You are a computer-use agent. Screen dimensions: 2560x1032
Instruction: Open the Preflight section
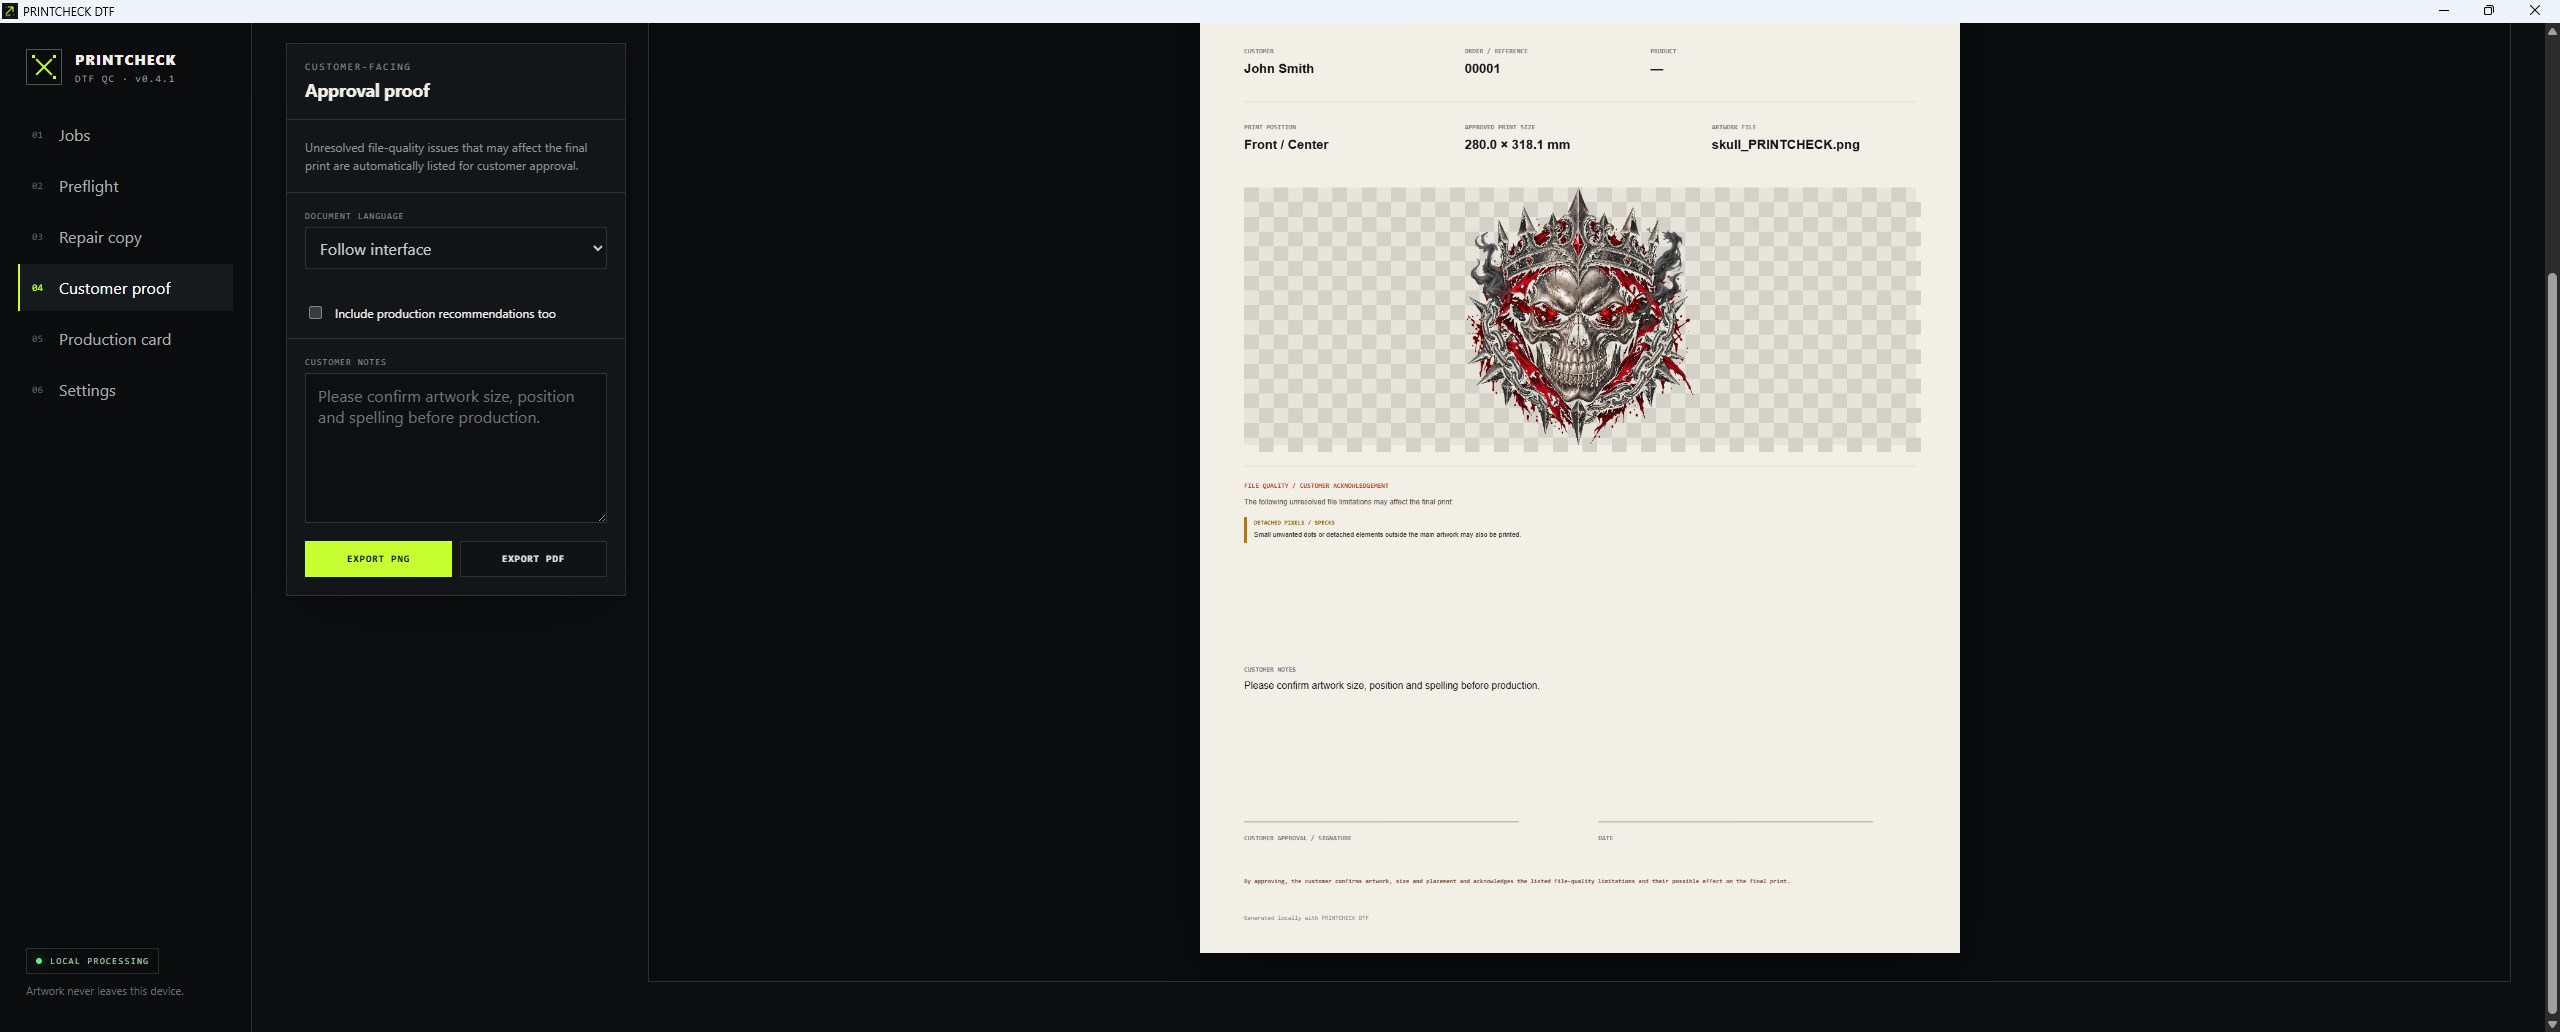(x=125, y=186)
